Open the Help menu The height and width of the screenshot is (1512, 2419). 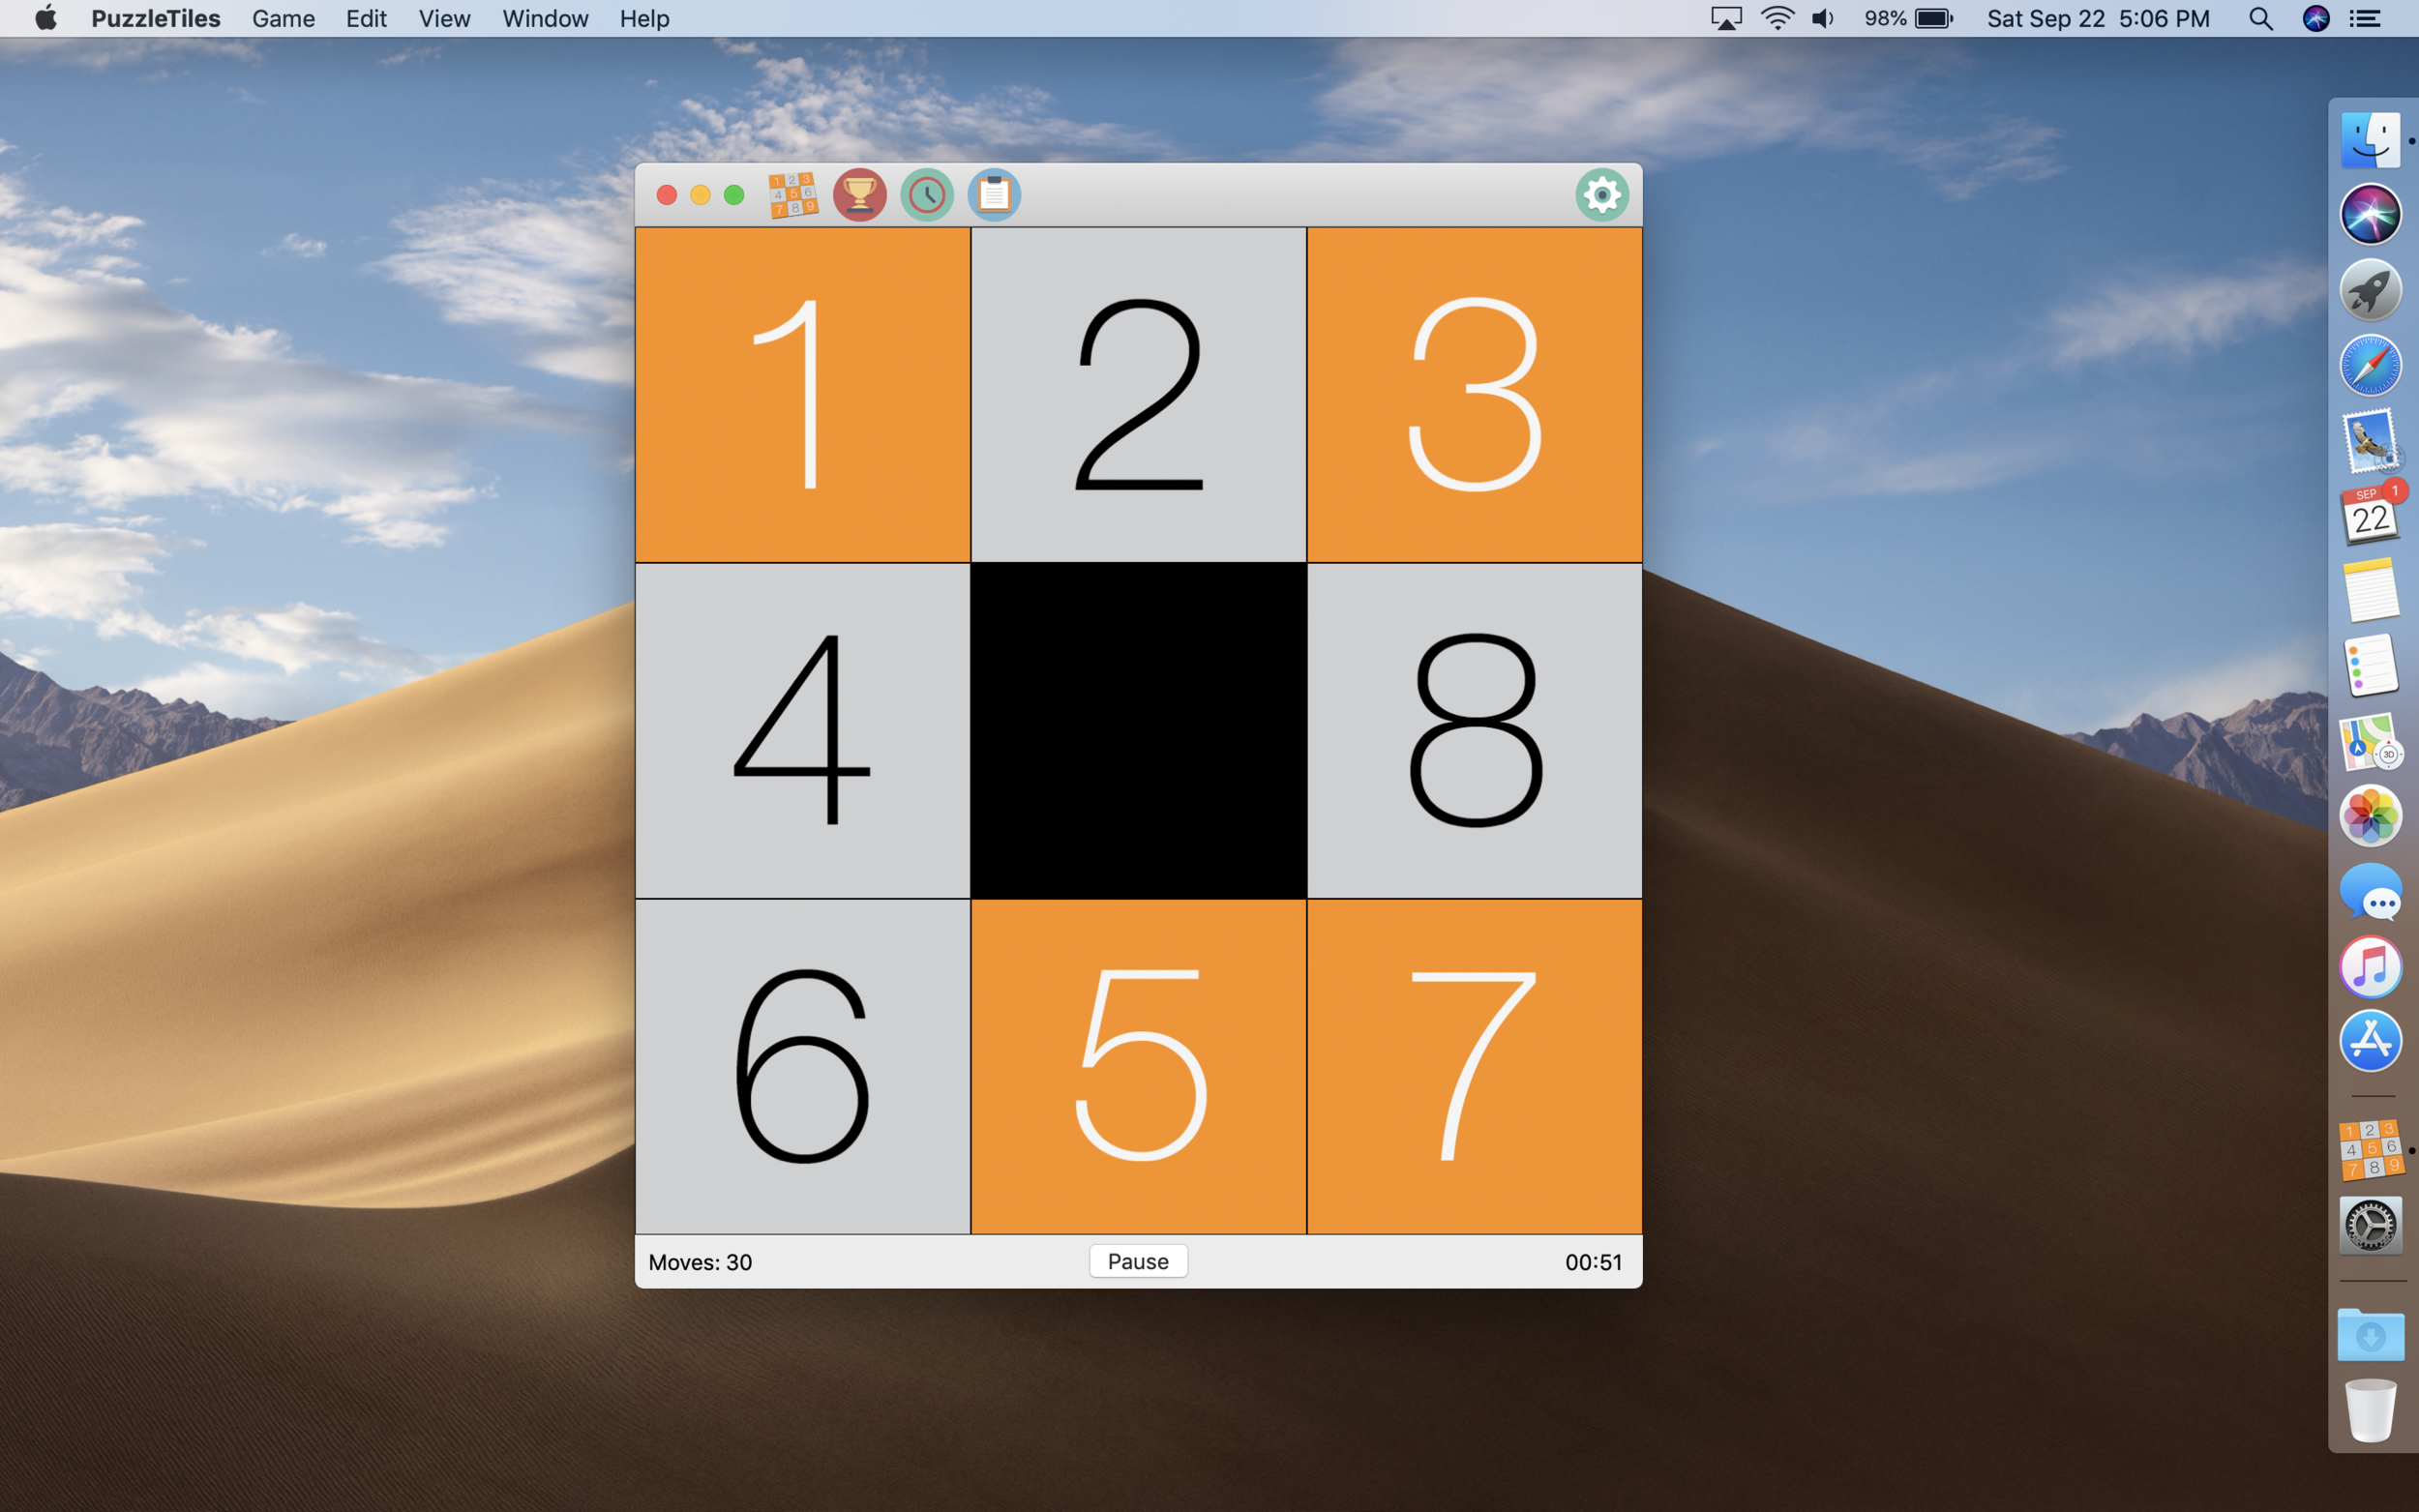click(644, 19)
